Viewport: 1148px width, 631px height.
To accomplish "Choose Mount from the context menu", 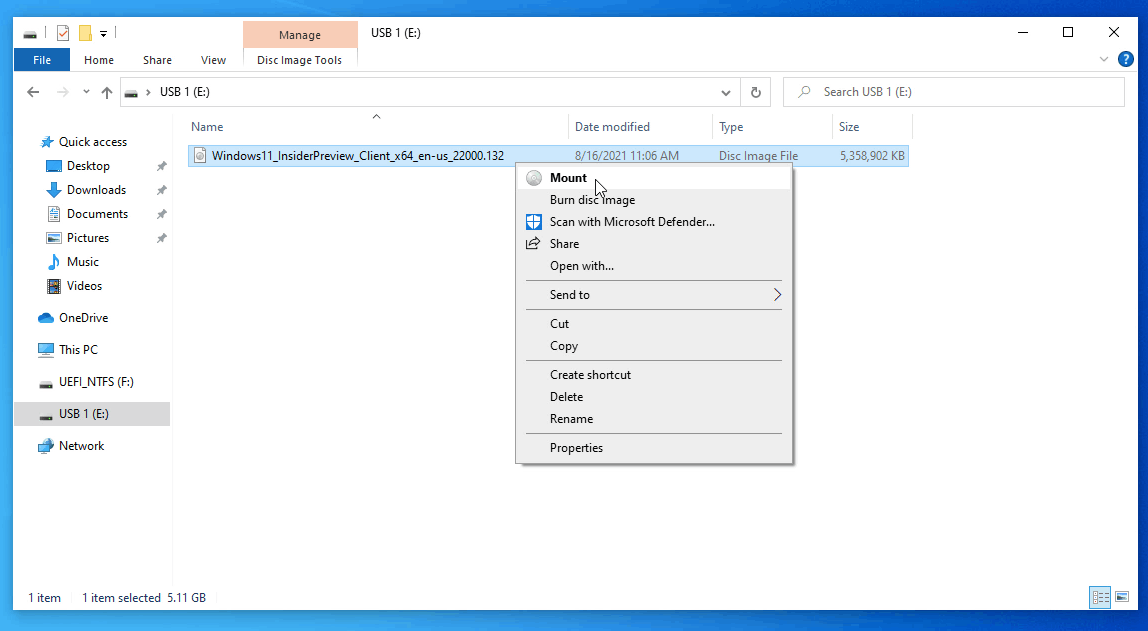I will point(654,178).
